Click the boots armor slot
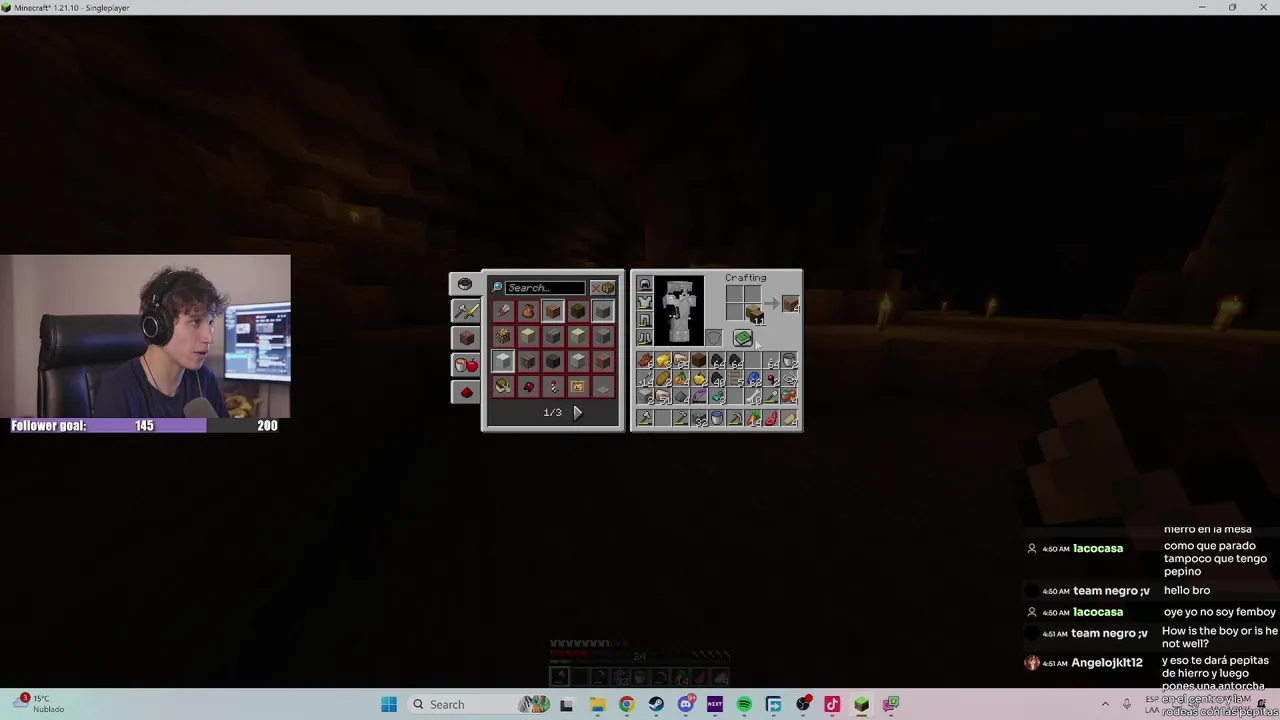Screen dimensions: 1280x720 [645, 338]
